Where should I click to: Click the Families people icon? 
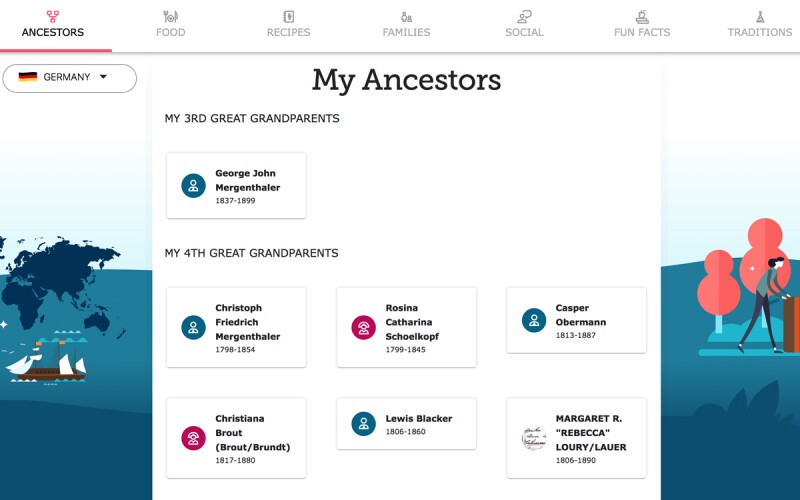pyautogui.click(x=406, y=16)
